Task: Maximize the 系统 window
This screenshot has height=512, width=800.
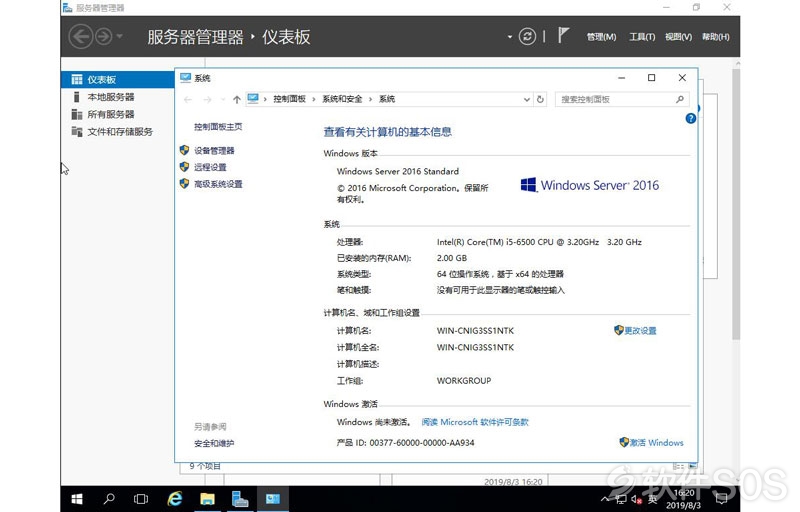Action: click(x=651, y=78)
